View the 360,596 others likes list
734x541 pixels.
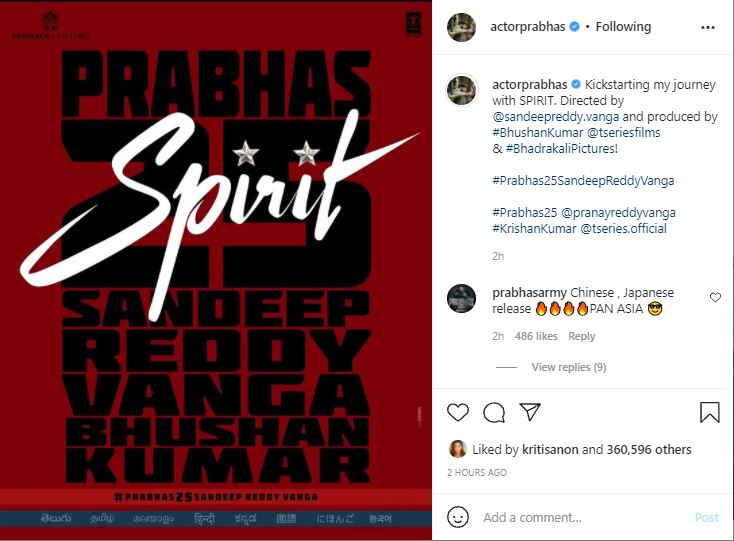(x=649, y=450)
